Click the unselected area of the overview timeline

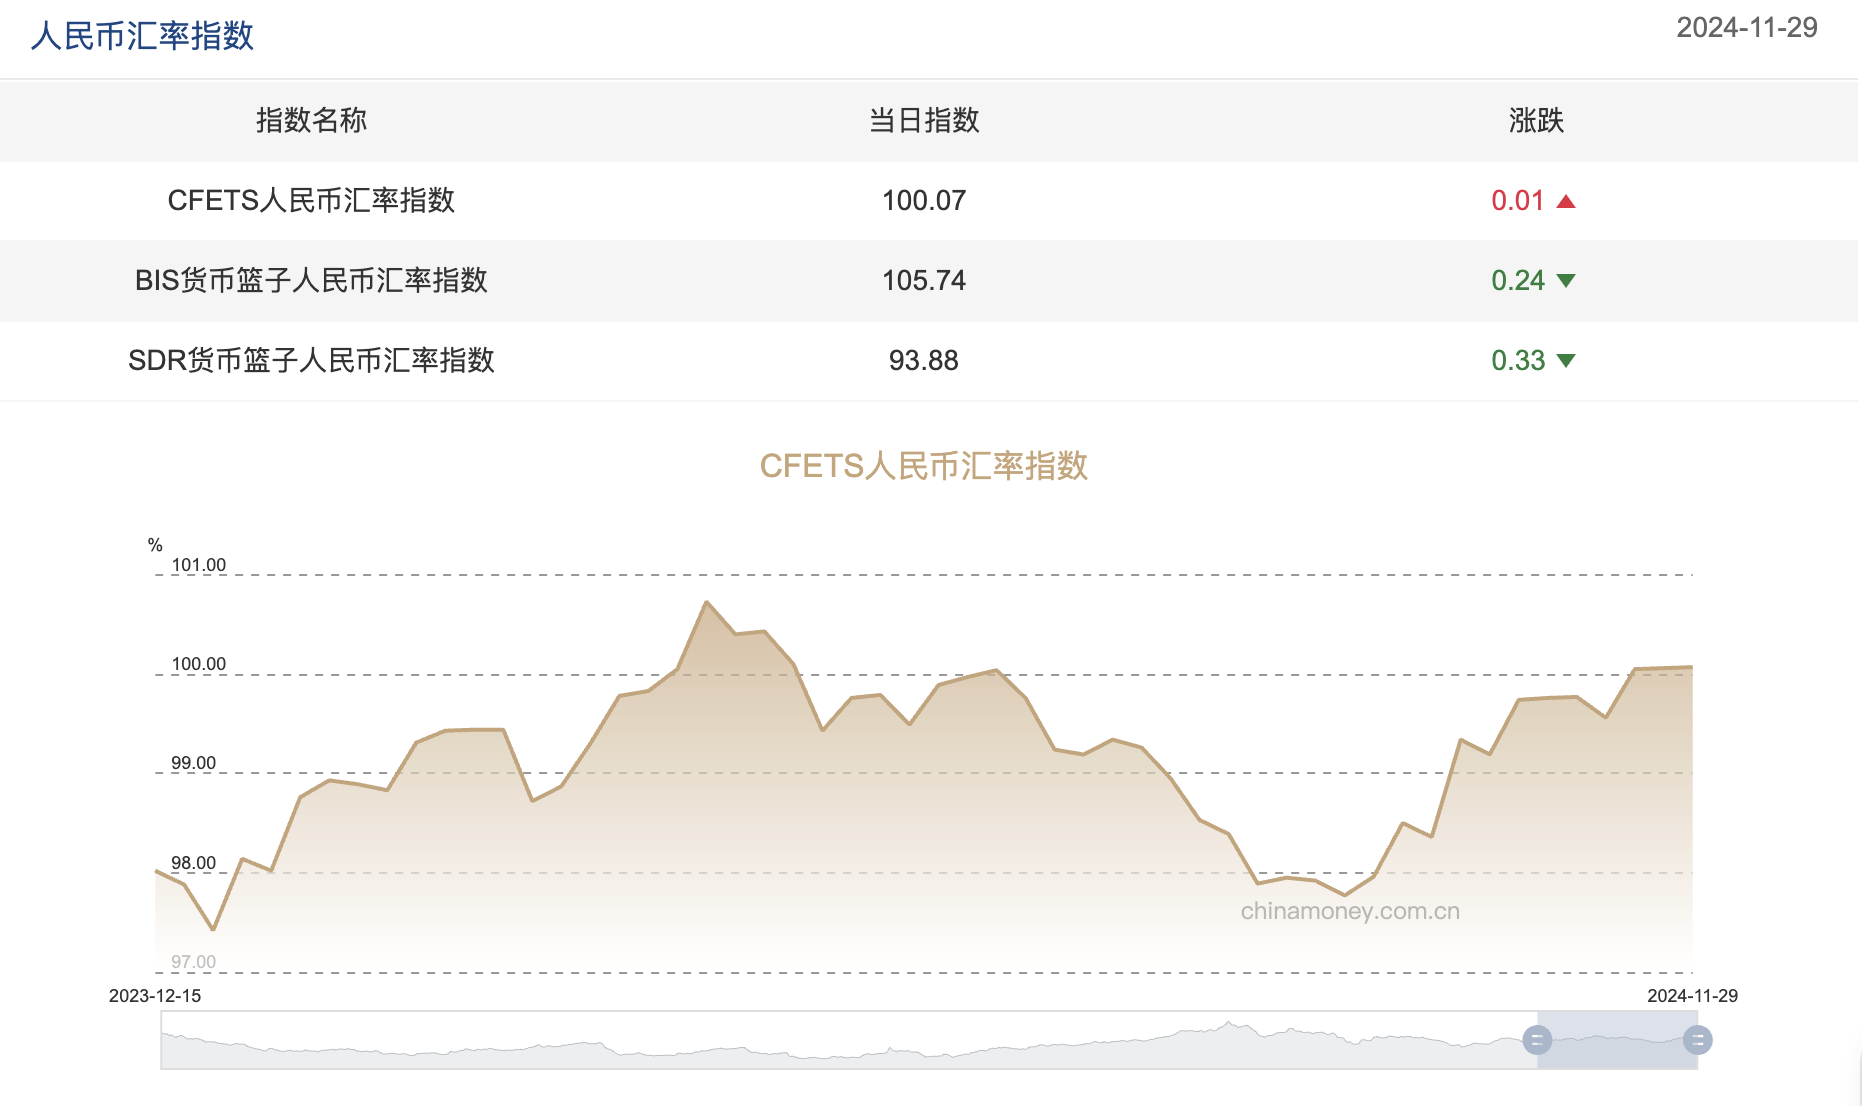pos(849,1040)
